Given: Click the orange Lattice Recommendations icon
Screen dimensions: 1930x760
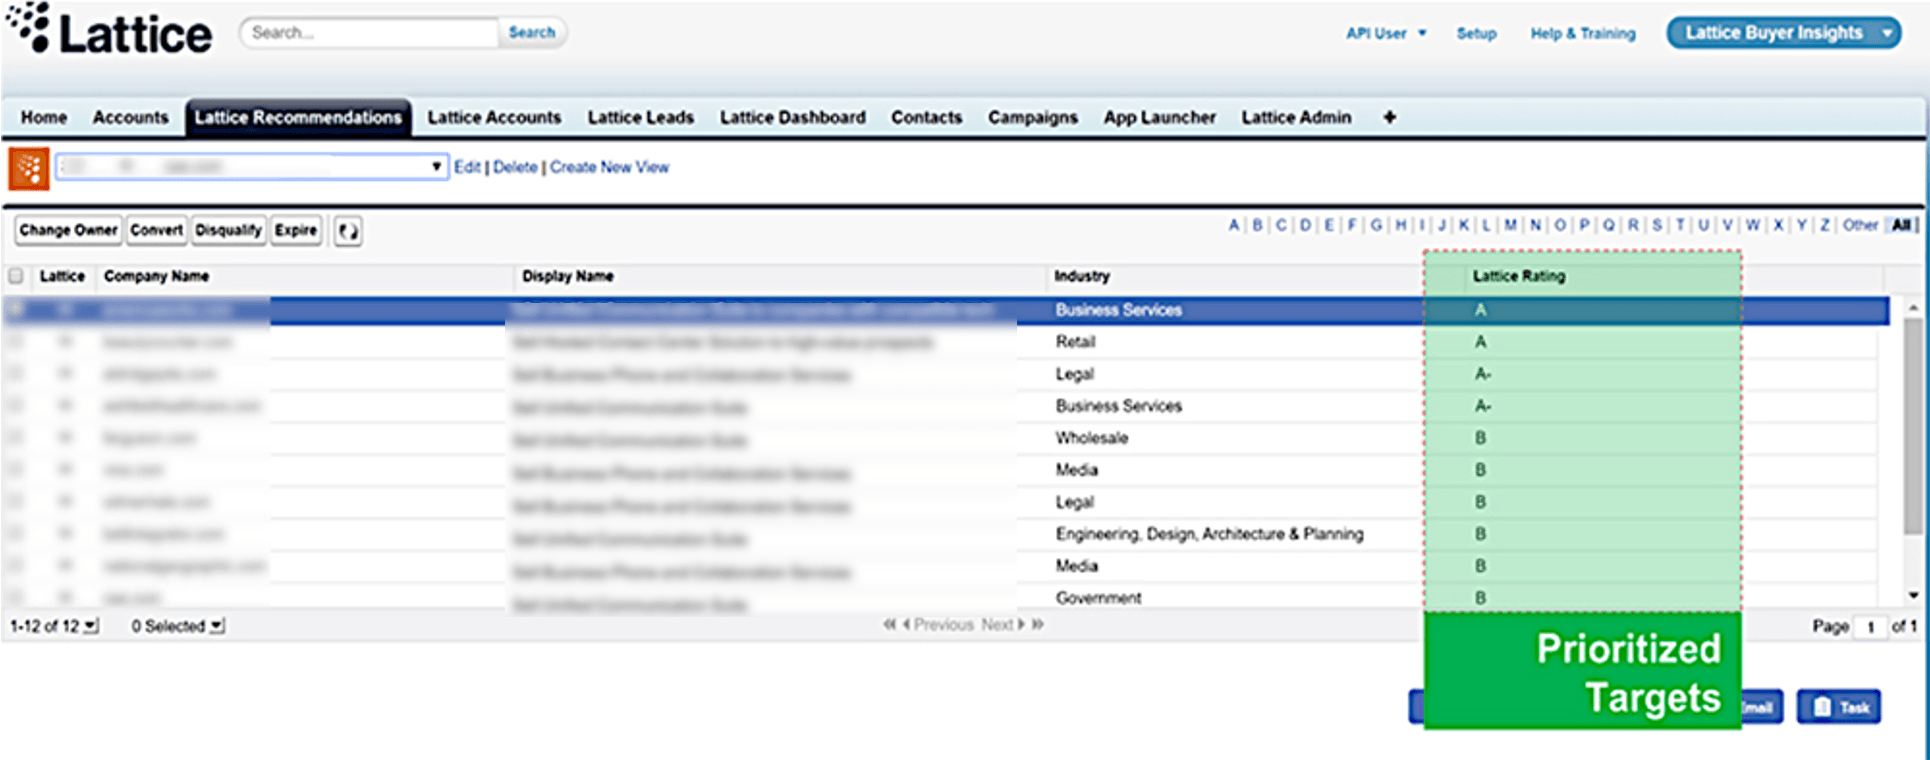Looking at the screenshot, I should [29, 168].
